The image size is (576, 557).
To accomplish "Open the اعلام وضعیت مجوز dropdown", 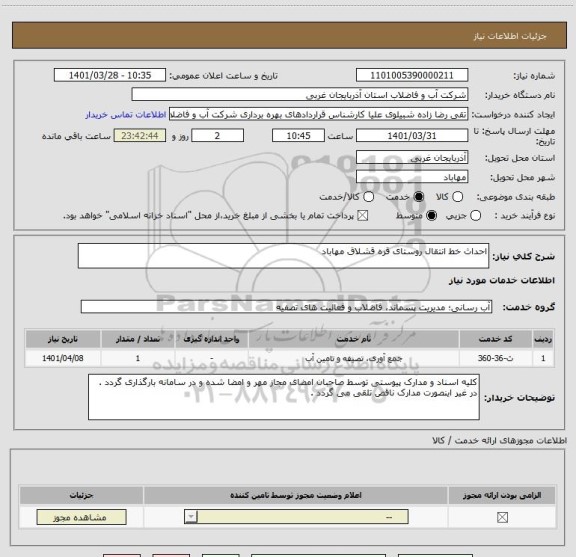I will click(x=296, y=517).
